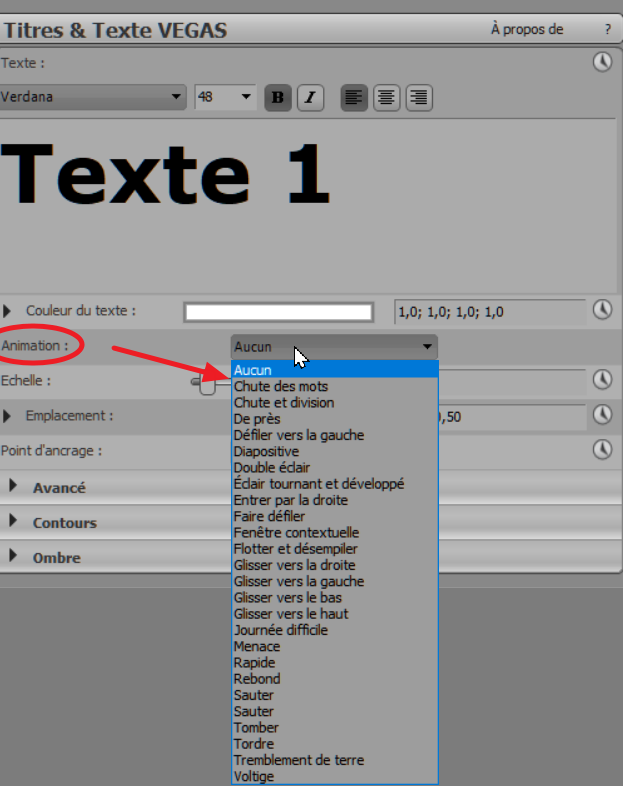Select Défiler vers la gauche animation
The height and width of the screenshot is (786, 623).
tap(335, 435)
